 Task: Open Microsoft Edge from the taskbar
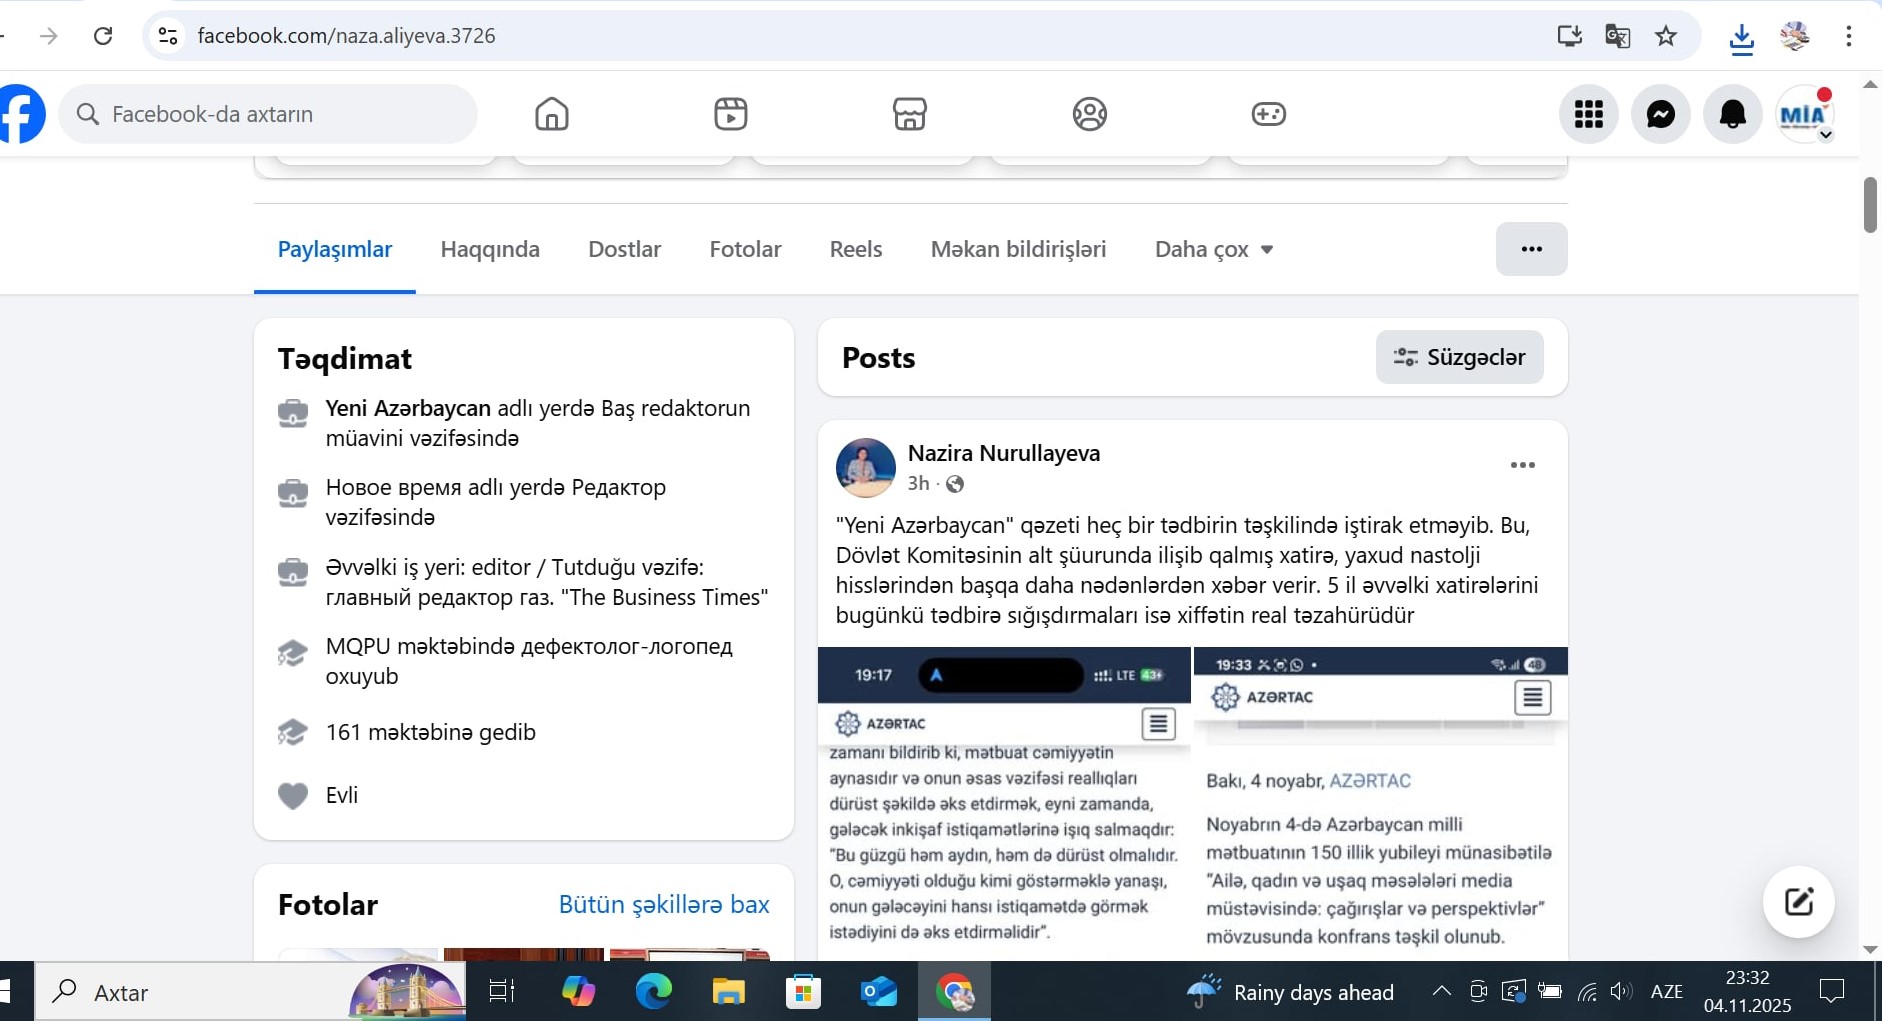tap(654, 992)
